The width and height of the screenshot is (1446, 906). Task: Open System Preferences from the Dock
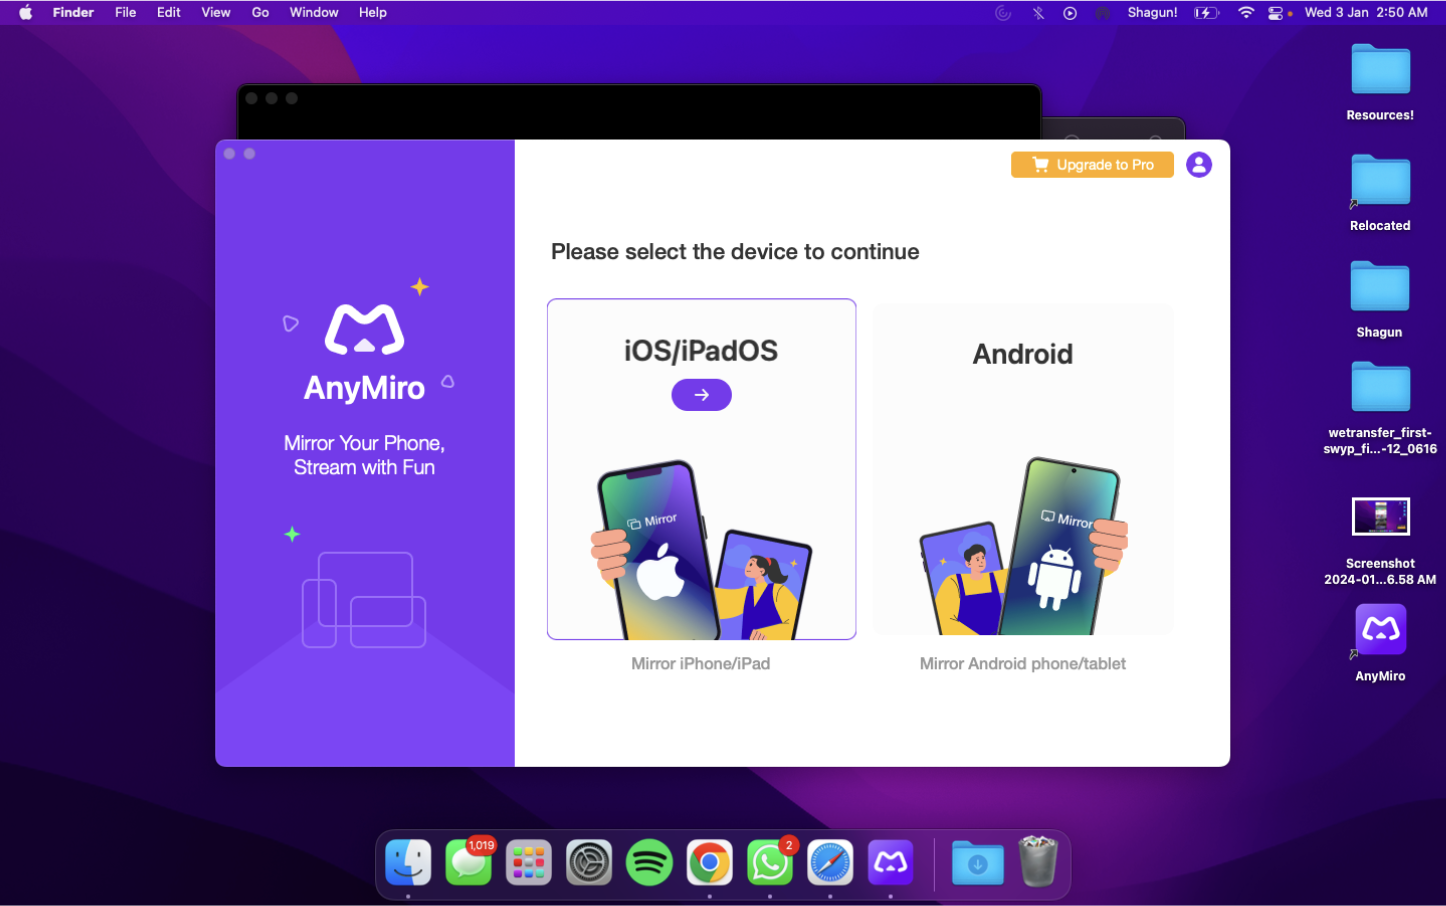coord(589,862)
